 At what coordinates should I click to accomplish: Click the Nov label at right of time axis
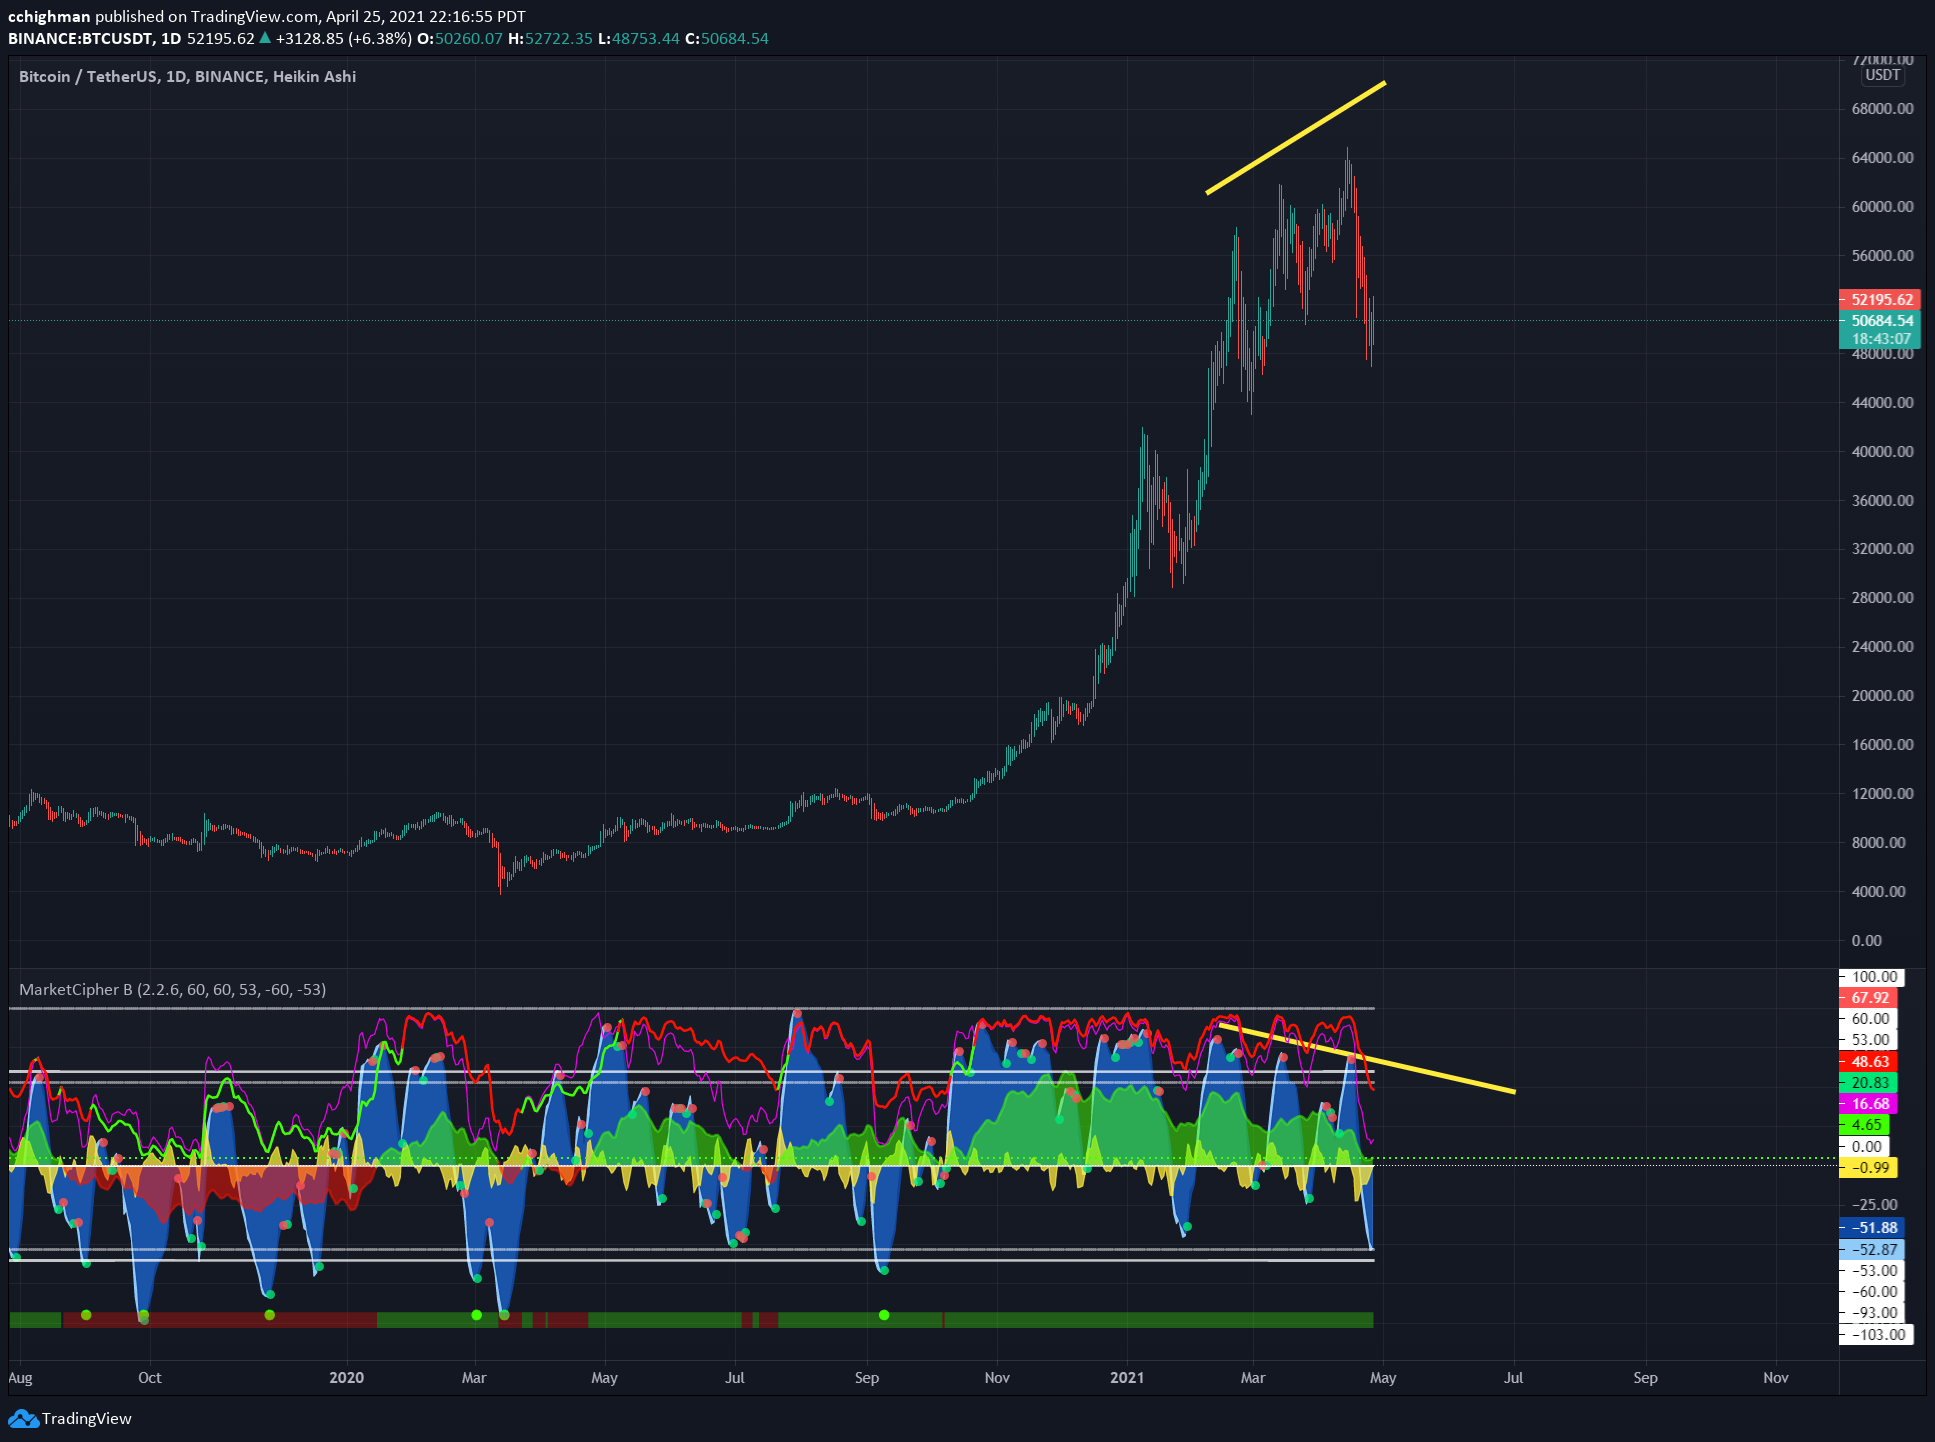[x=1775, y=1377]
